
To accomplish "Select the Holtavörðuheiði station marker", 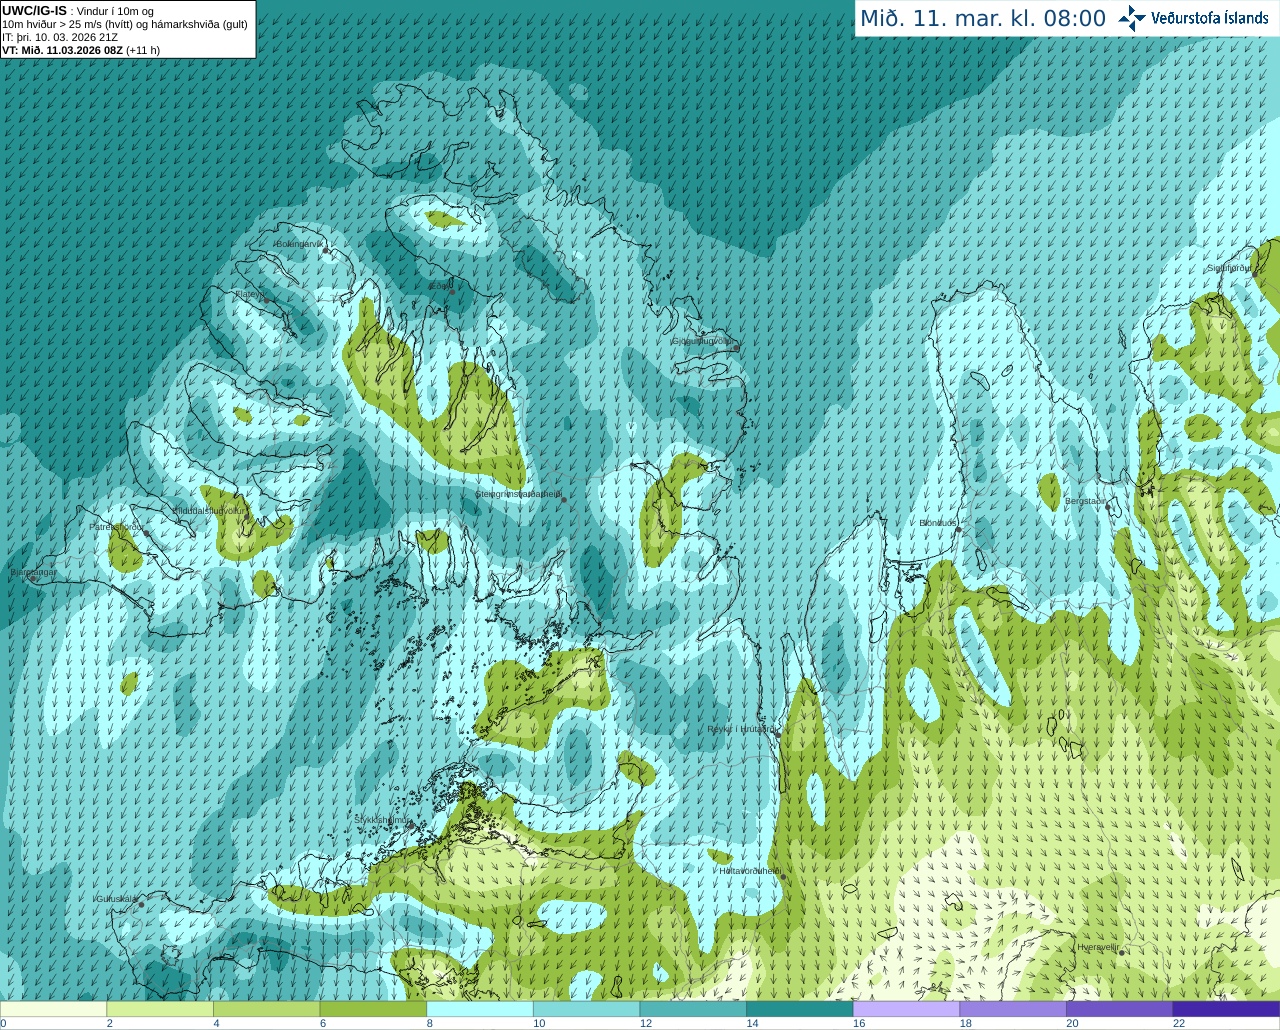I will click(x=783, y=877).
